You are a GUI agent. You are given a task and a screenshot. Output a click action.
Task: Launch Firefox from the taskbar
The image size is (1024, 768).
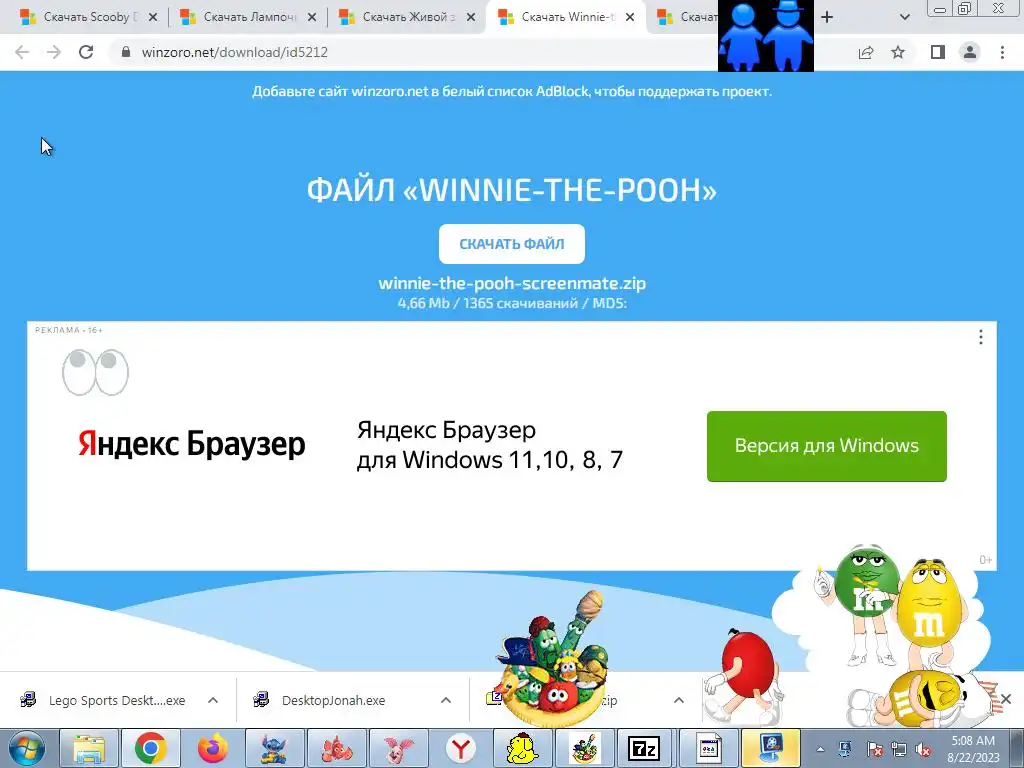(213, 748)
